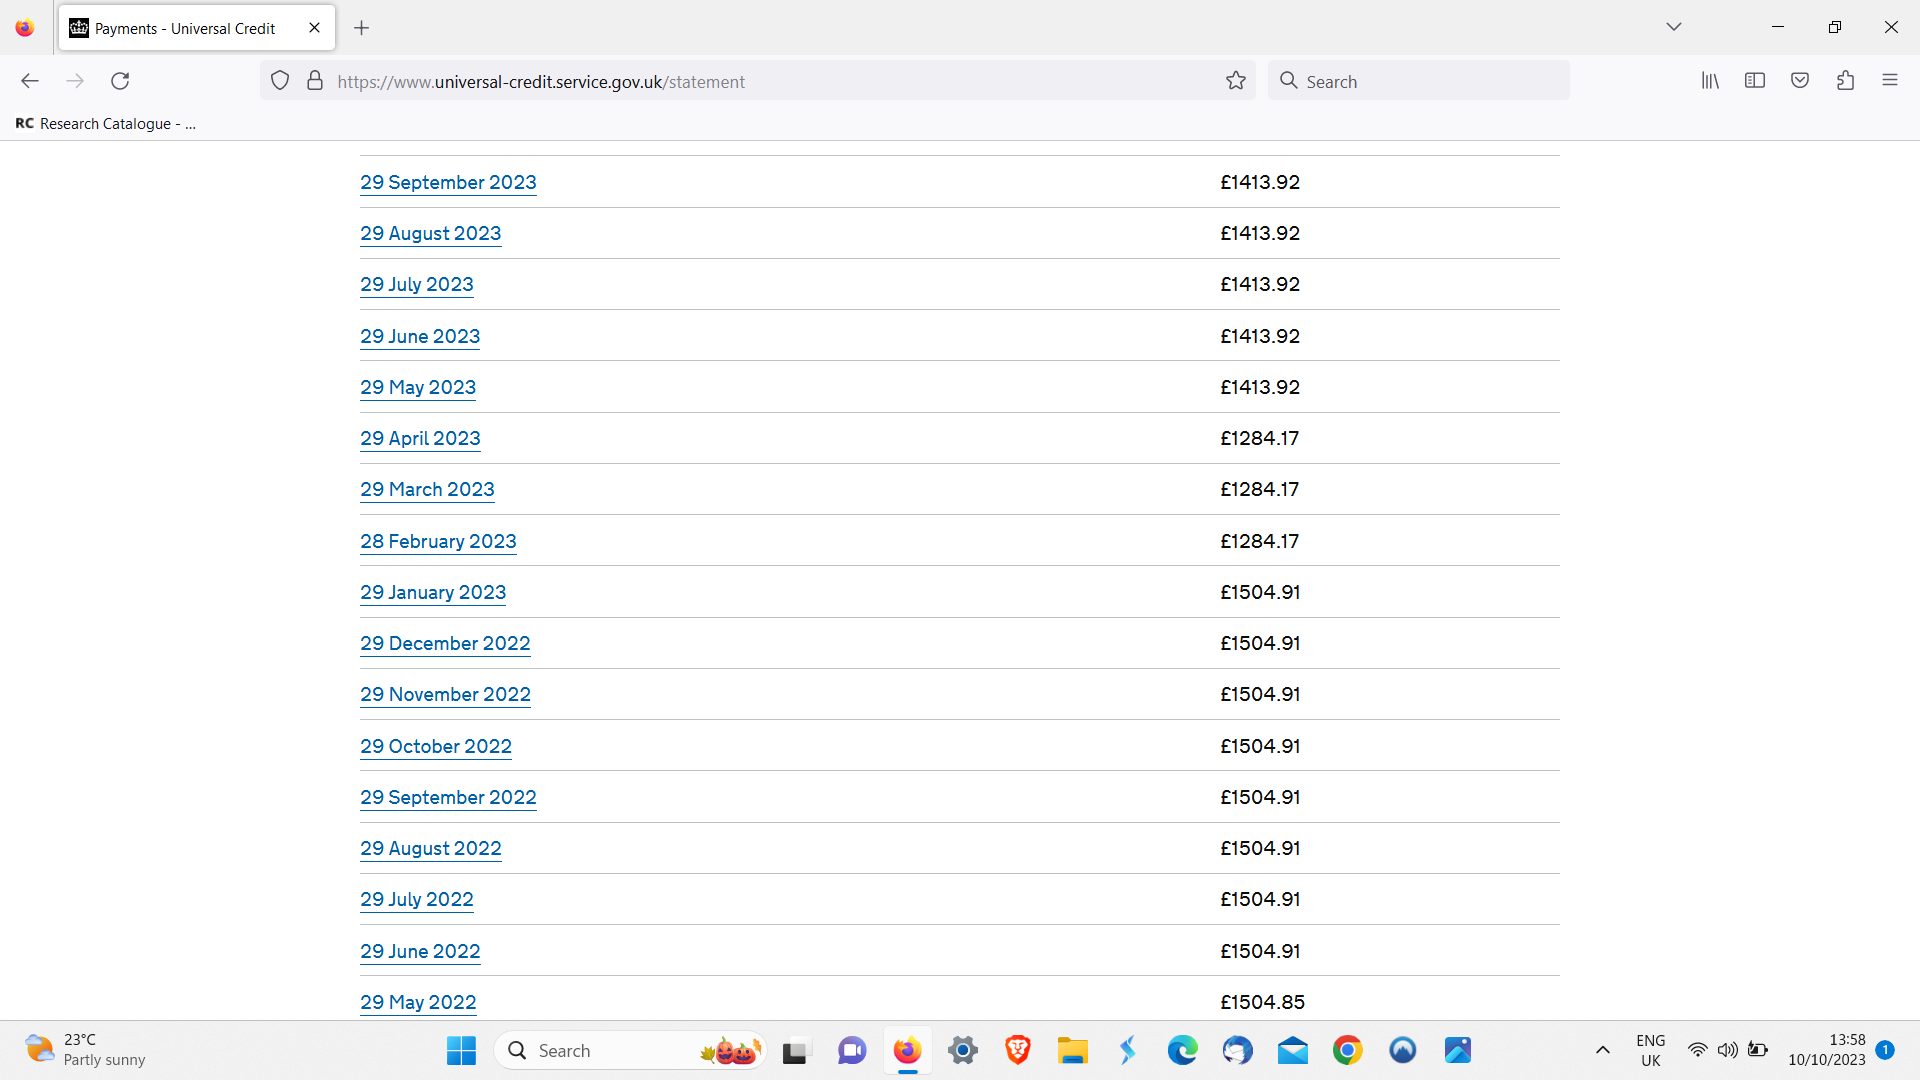Open Firefox hamburger application menu
Image resolution: width=1920 pixels, height=1080 pixels.
coord(1890,81)
